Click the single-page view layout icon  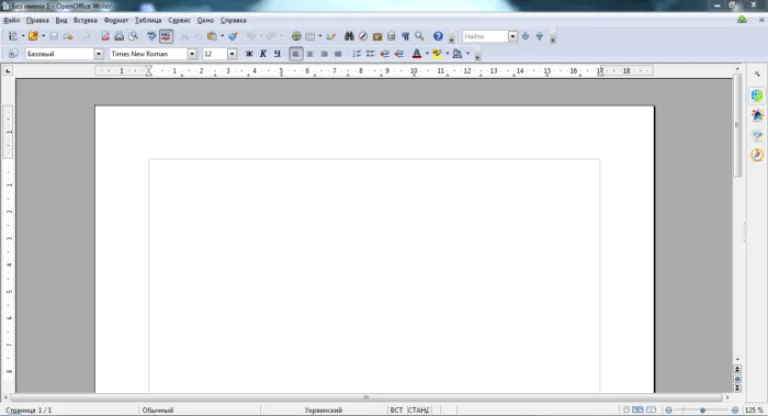626,410
